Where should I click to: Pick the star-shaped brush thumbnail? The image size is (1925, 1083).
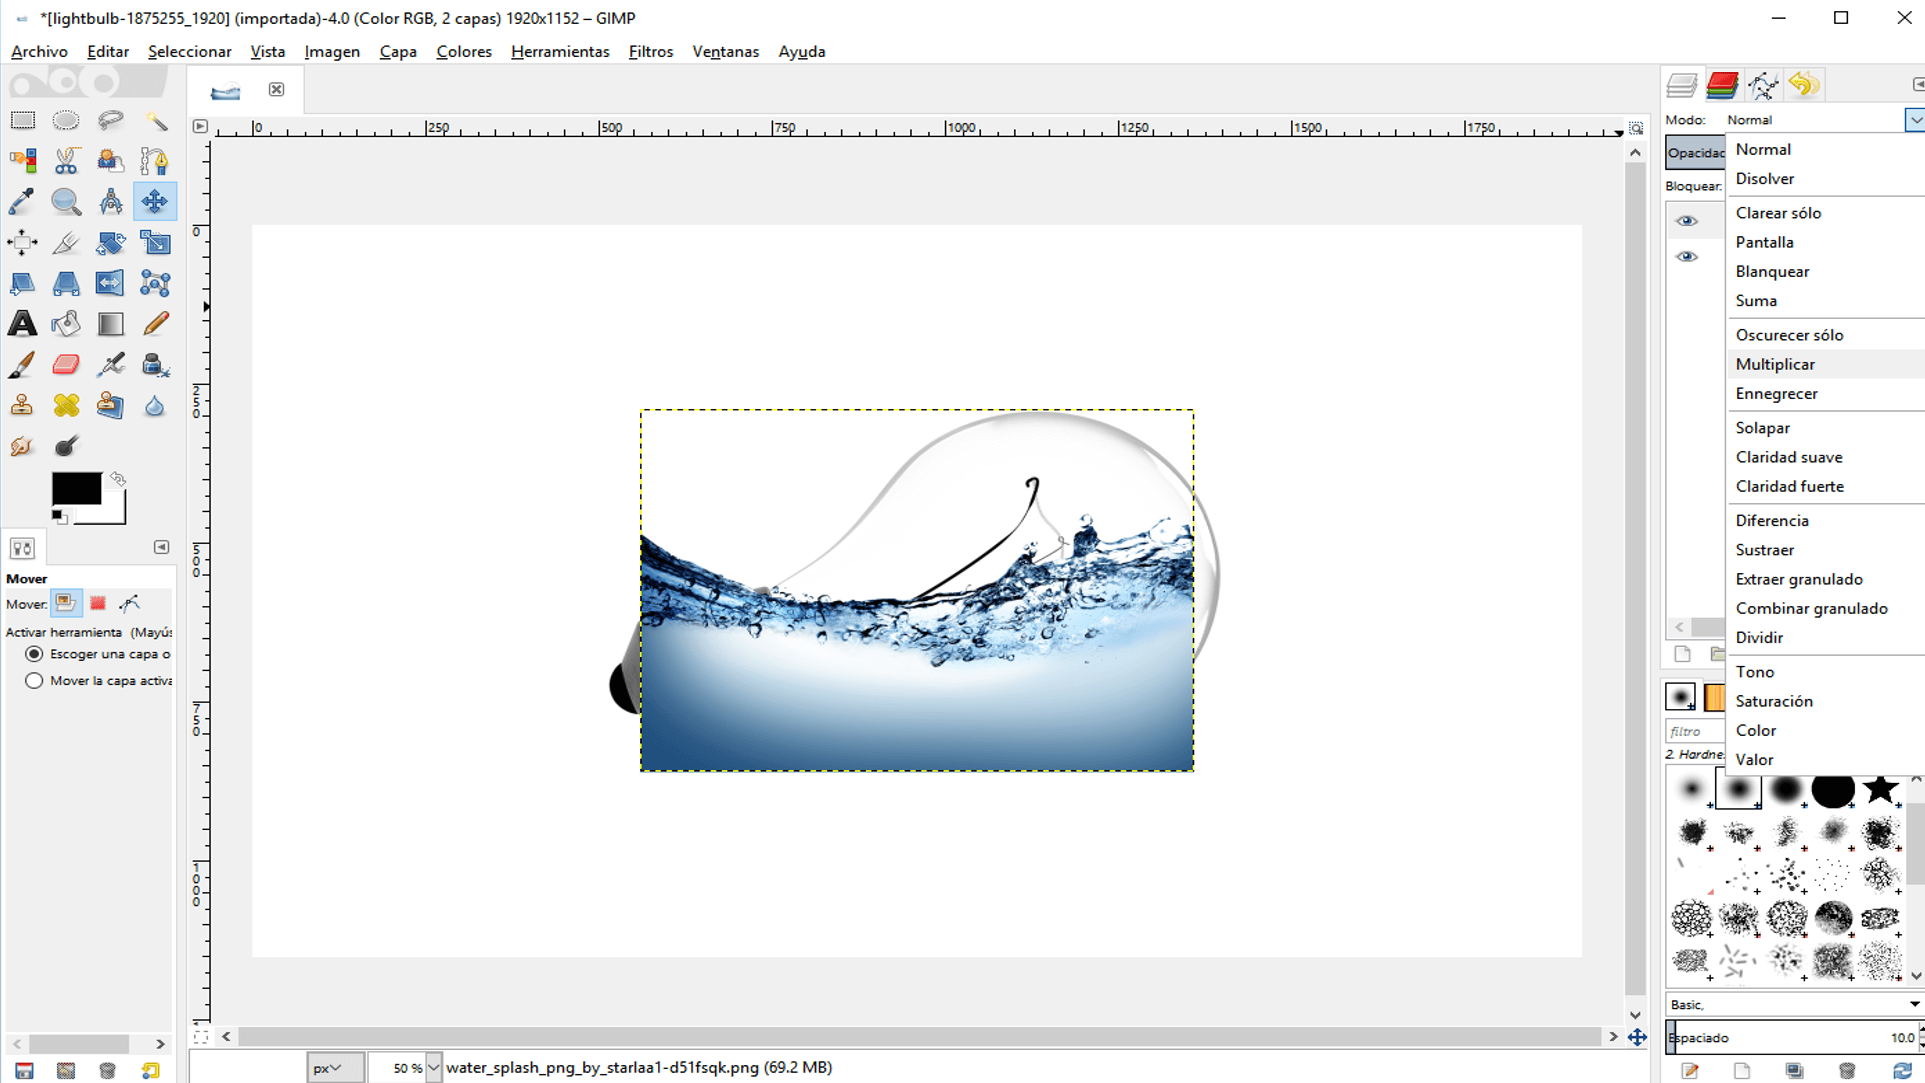(x=1880, y=790)
